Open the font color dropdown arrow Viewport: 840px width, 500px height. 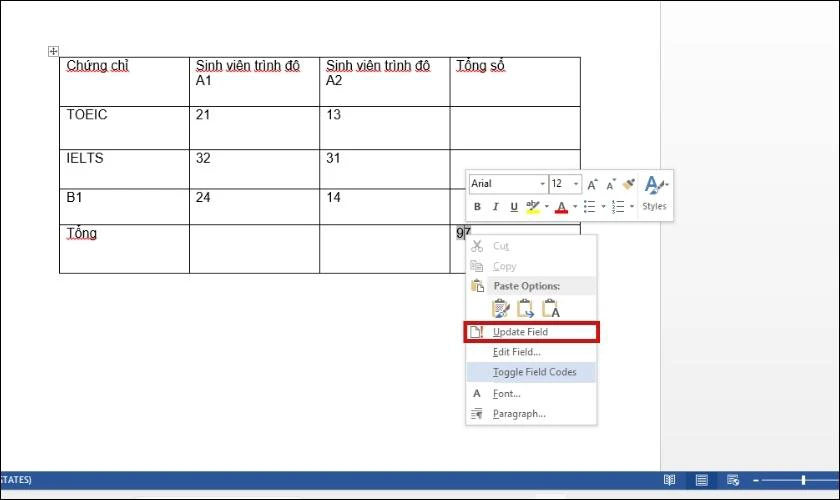pos(575,207)
